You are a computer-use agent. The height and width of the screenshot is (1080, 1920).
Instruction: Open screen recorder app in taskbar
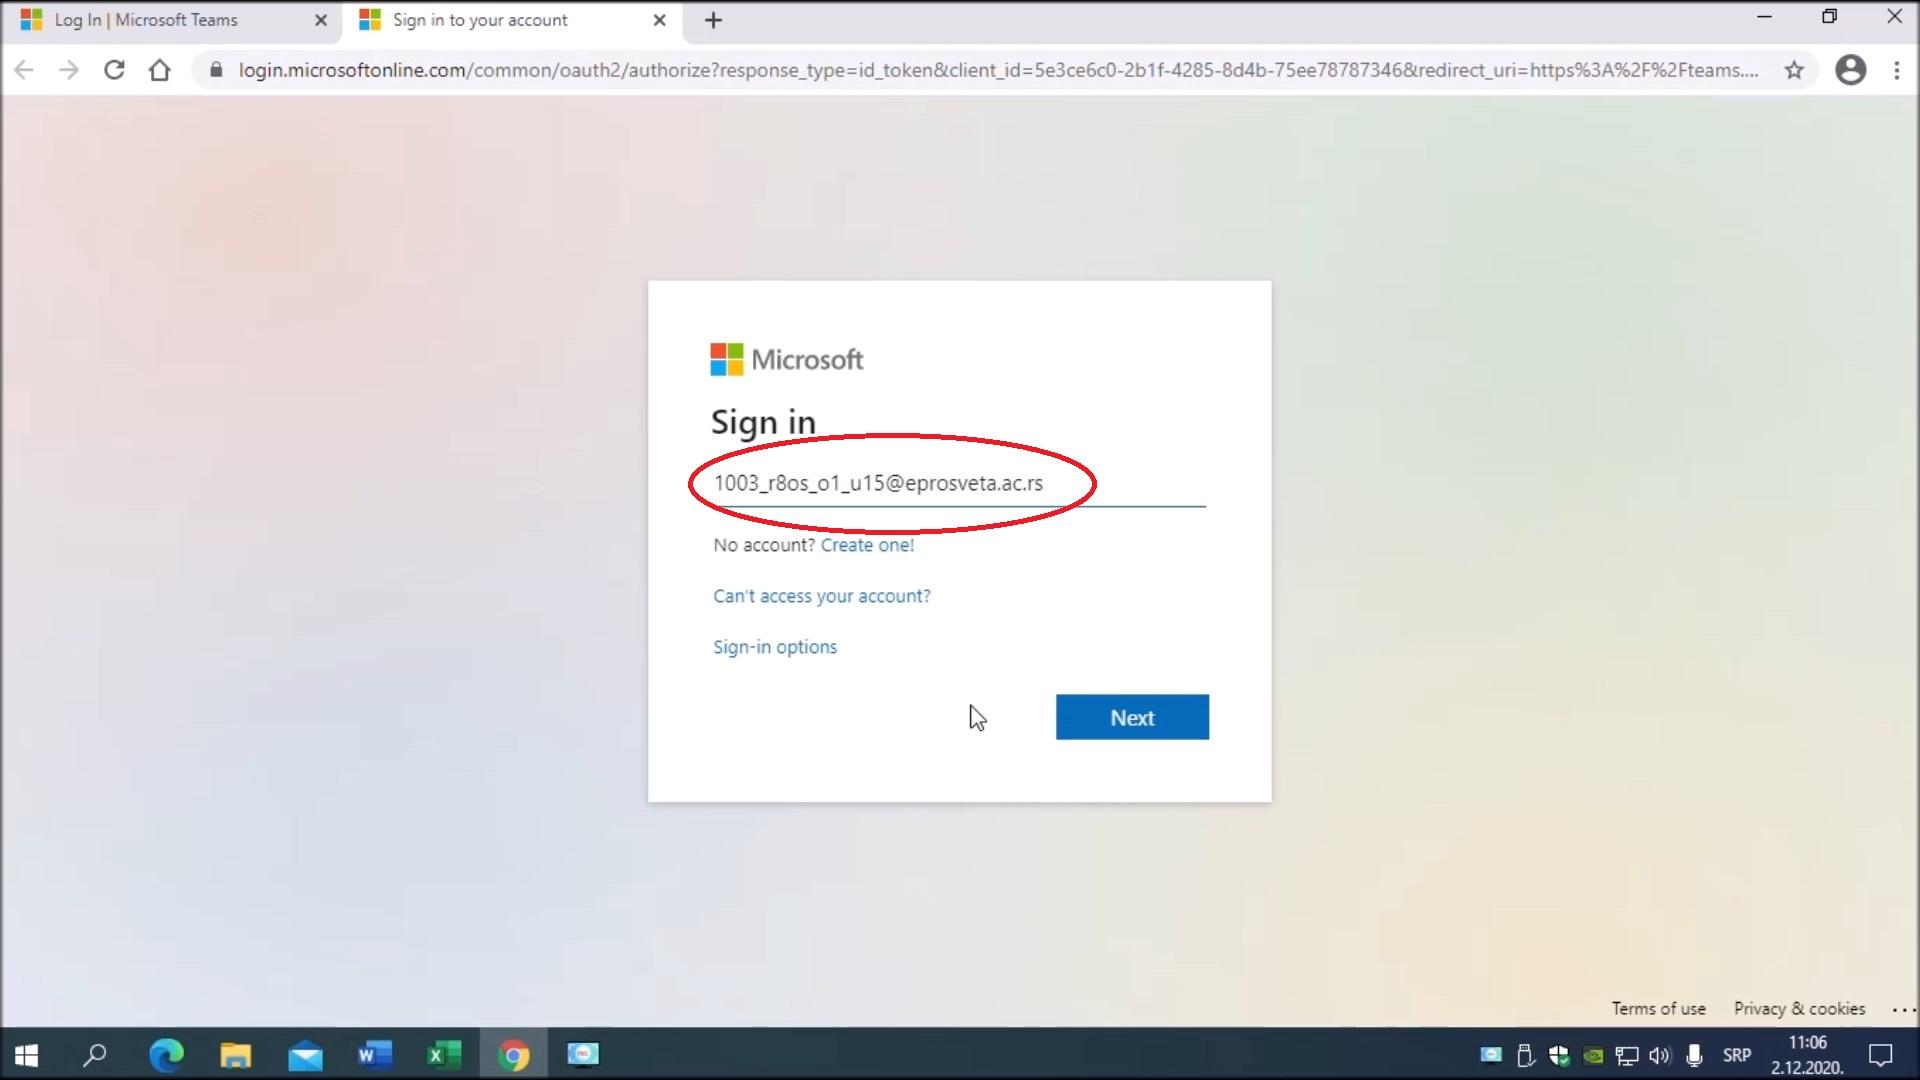(x=583, y=1055)
